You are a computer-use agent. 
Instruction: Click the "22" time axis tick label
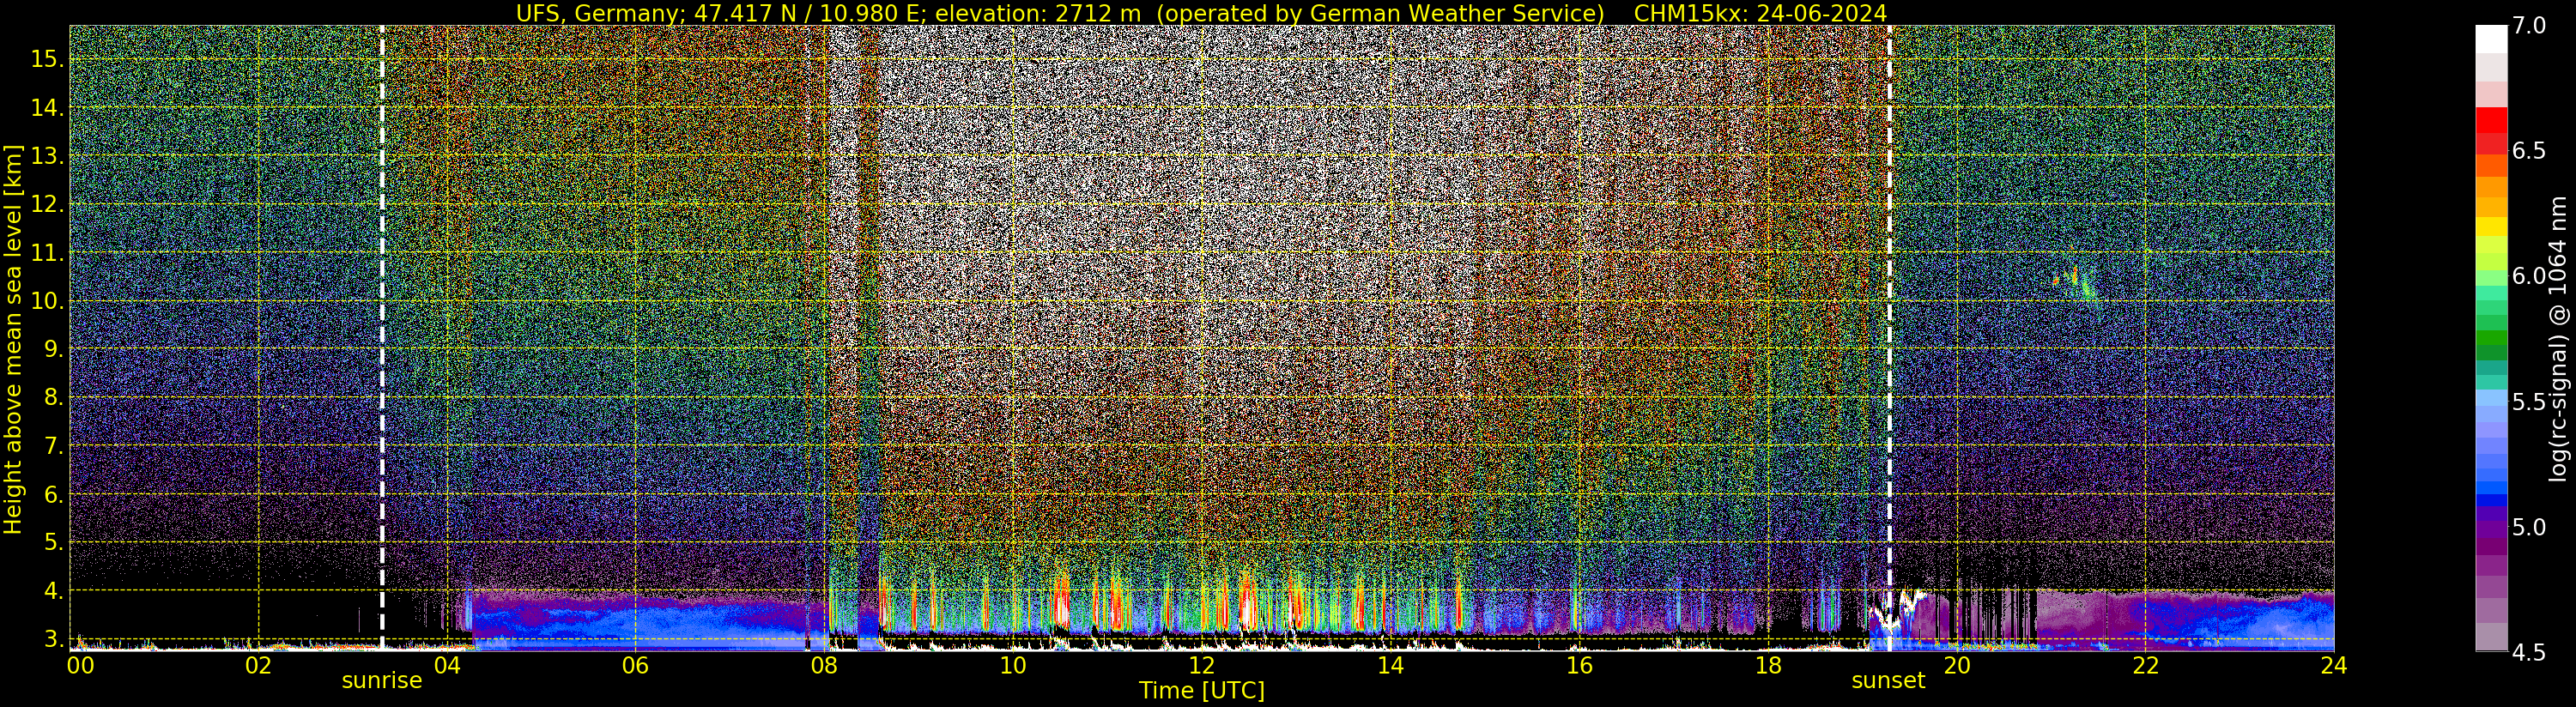click(x=2145, y=665)
